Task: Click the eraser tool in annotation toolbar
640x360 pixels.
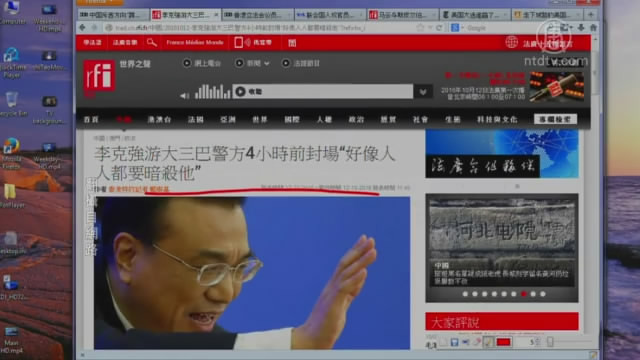Action: pos(477,342)
